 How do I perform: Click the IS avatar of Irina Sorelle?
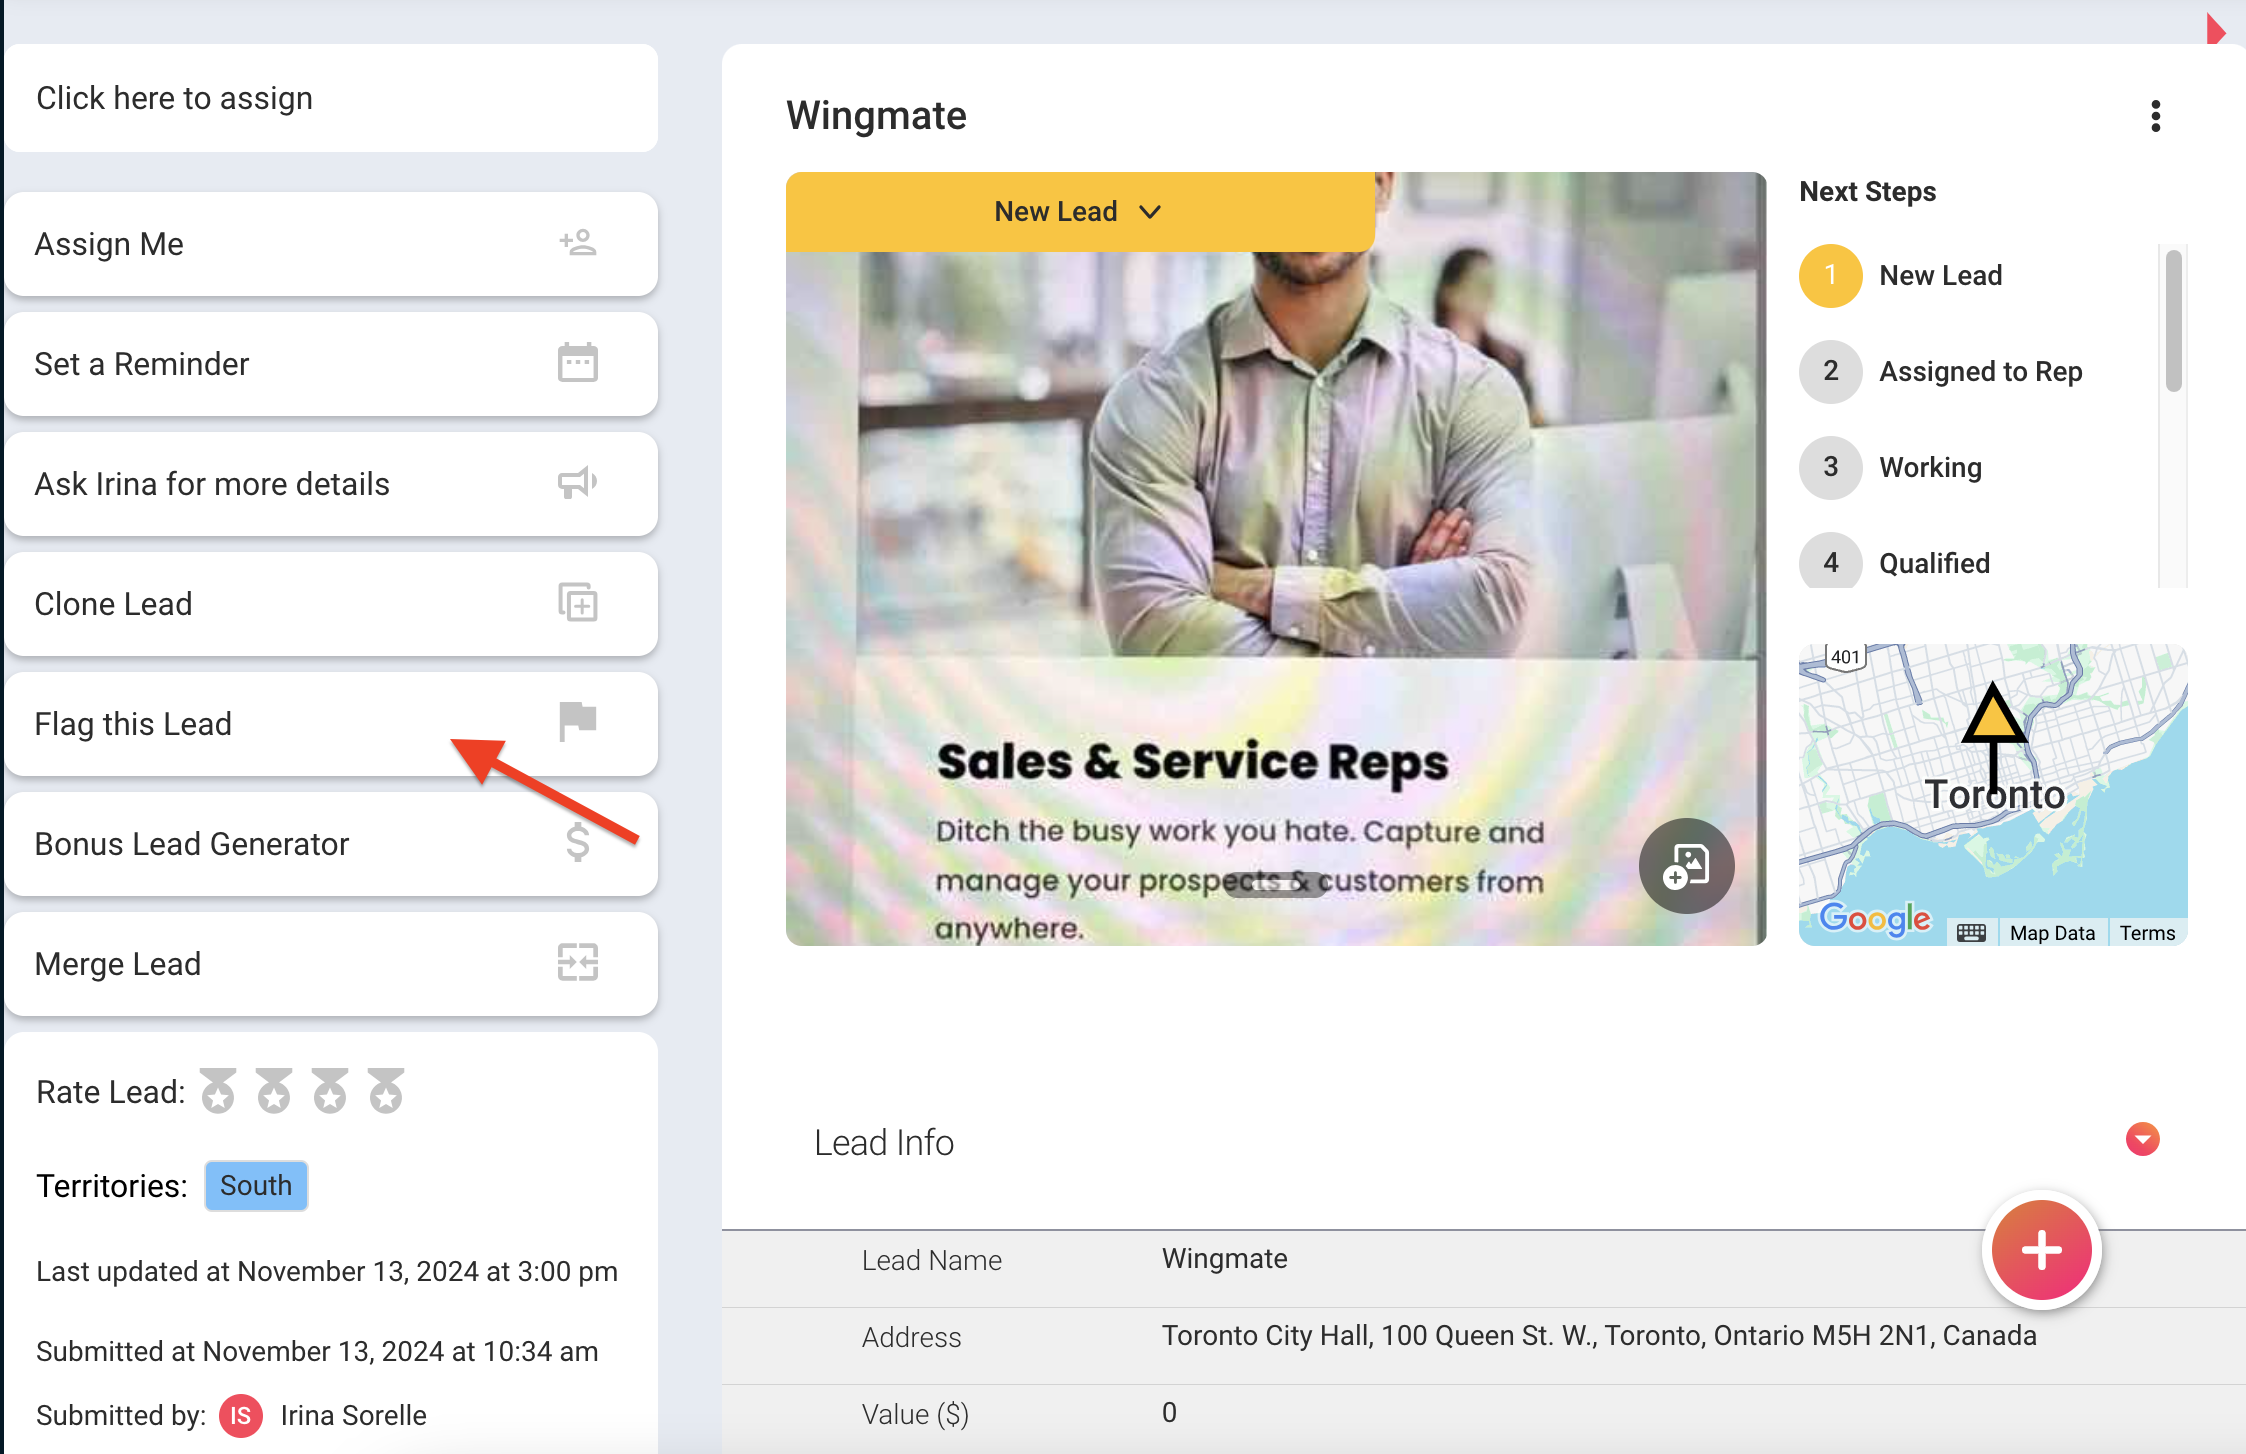point(241,1416)
